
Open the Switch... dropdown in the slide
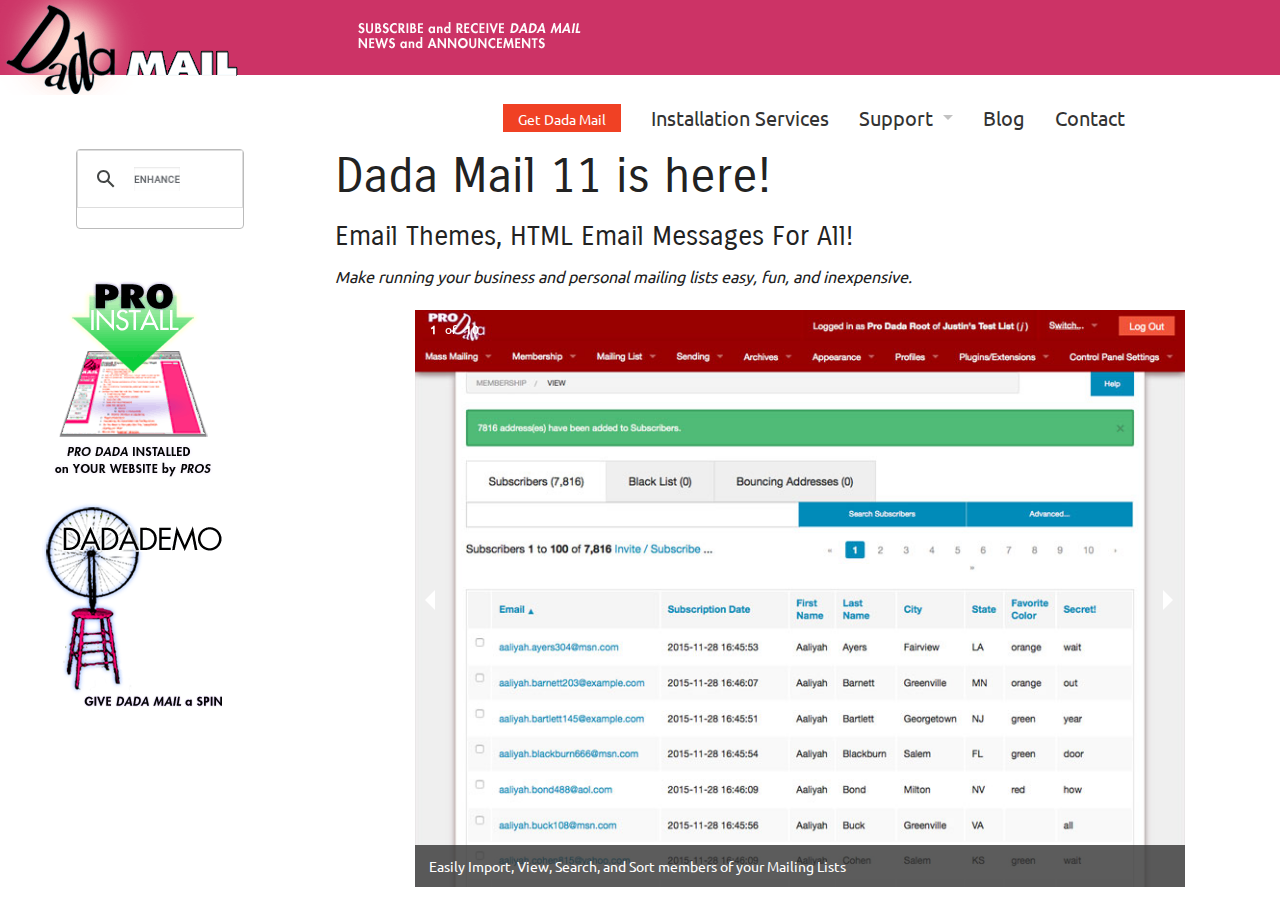click(1072, 326)
